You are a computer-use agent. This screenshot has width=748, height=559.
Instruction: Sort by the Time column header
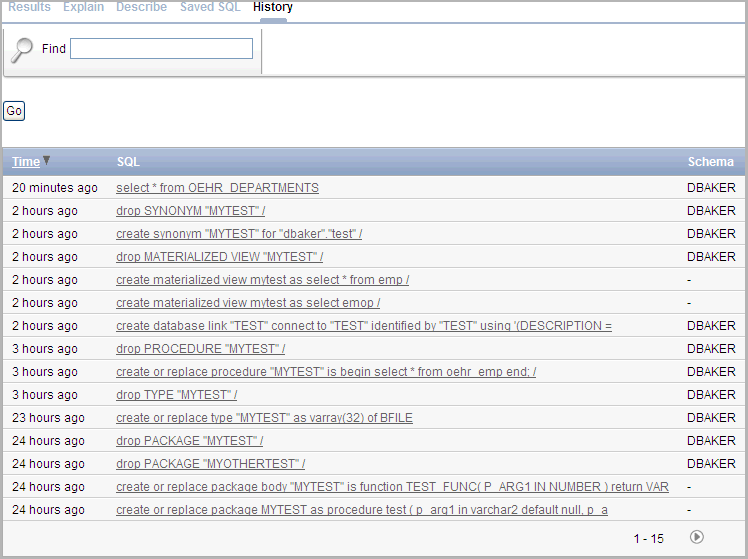[x=26, y=162]
